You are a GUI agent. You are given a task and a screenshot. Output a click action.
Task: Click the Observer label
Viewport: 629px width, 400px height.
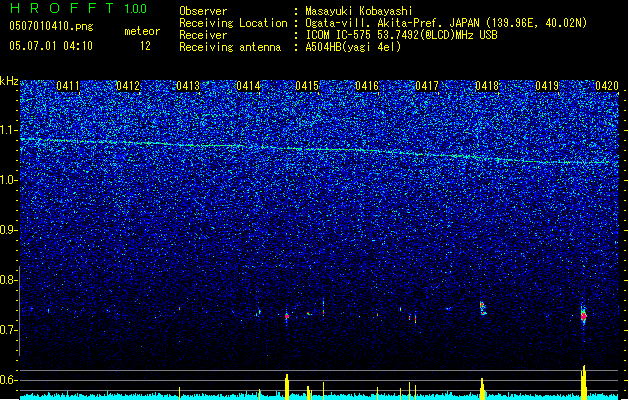[x=203, y=11]
